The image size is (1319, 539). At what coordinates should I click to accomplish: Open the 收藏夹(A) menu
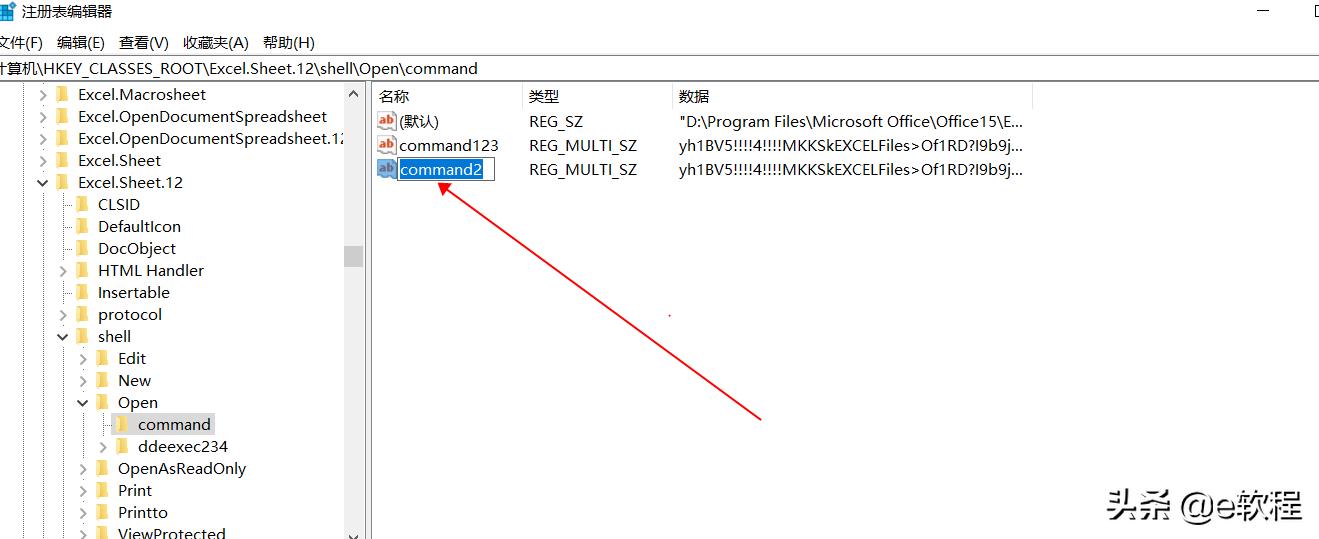click(x=216, y=42)
